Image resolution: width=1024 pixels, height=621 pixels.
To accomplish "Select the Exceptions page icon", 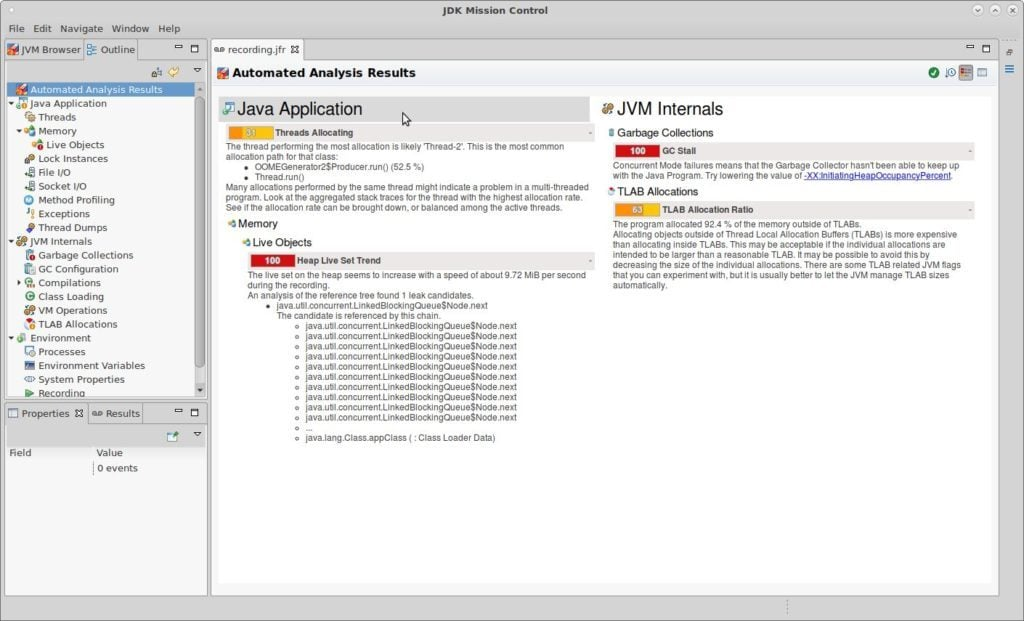I will point(29,214).
